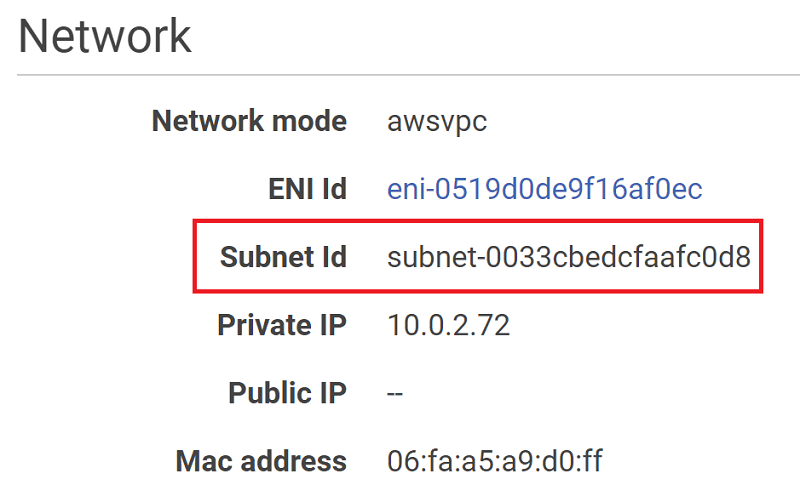Click the Public IP label

[287, 393]
